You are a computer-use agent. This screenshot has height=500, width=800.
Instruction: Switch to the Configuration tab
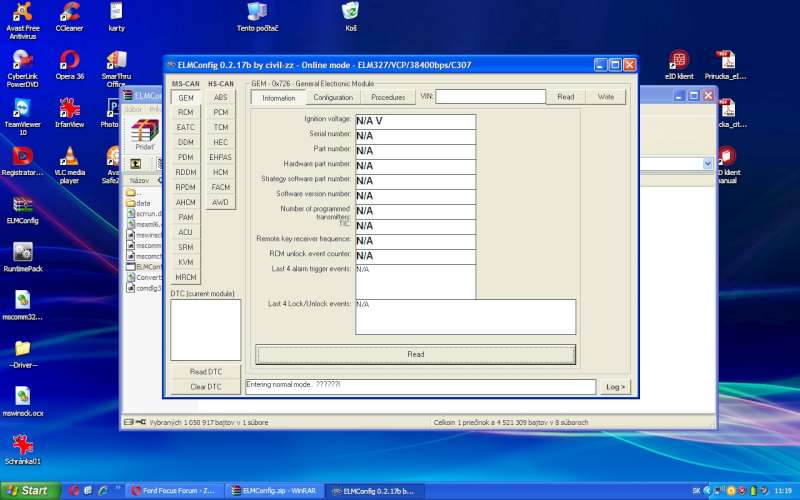333,98
